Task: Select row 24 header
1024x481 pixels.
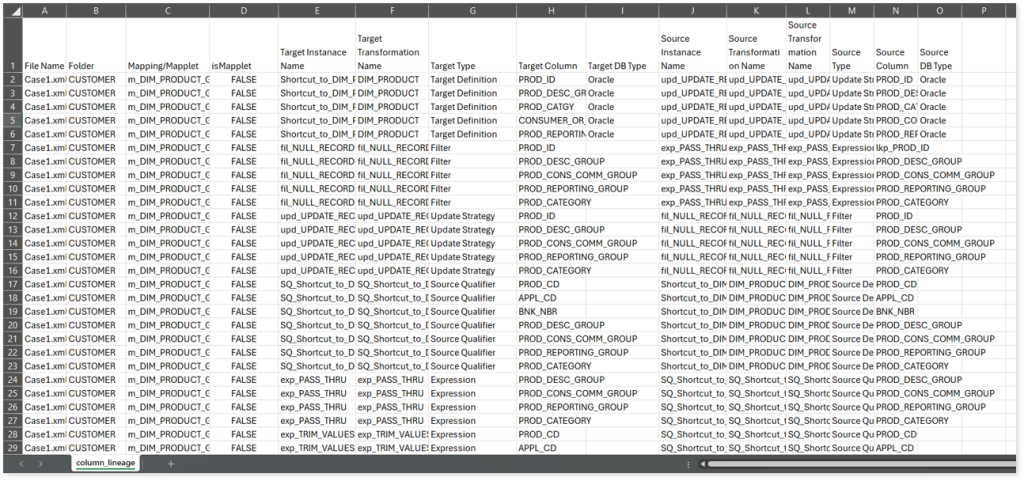Action: point(12,379)
